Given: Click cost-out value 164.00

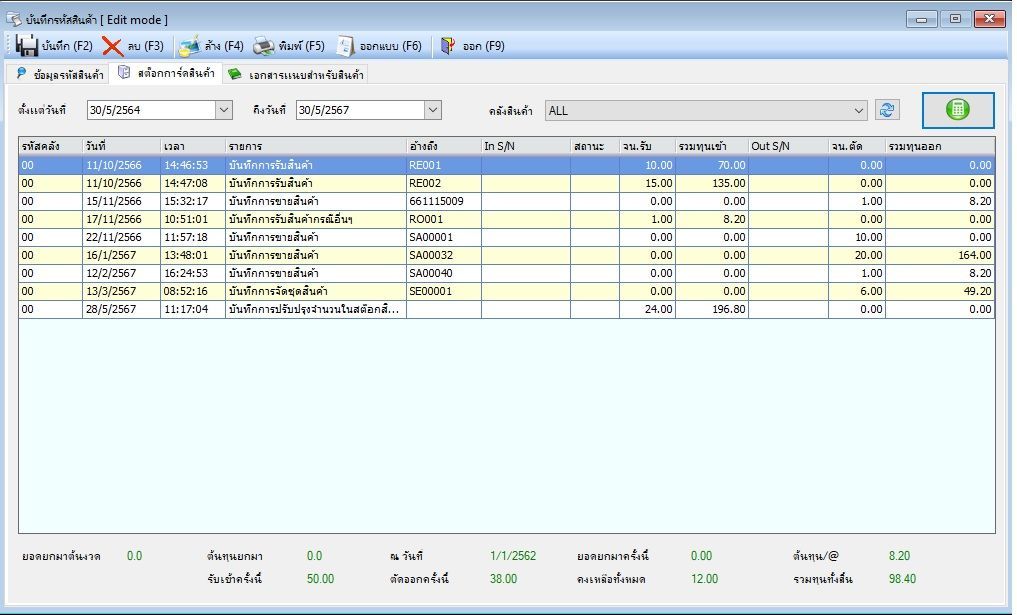Looking at the screenshot, I should pyautogui.click(x=940, y=256).
